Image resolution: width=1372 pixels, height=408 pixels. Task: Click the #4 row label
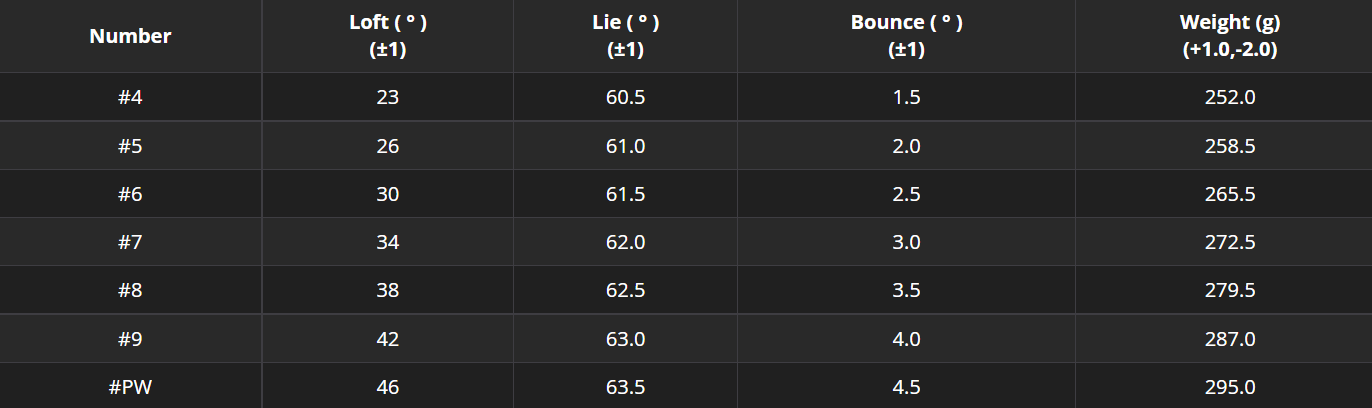[130, 98]
